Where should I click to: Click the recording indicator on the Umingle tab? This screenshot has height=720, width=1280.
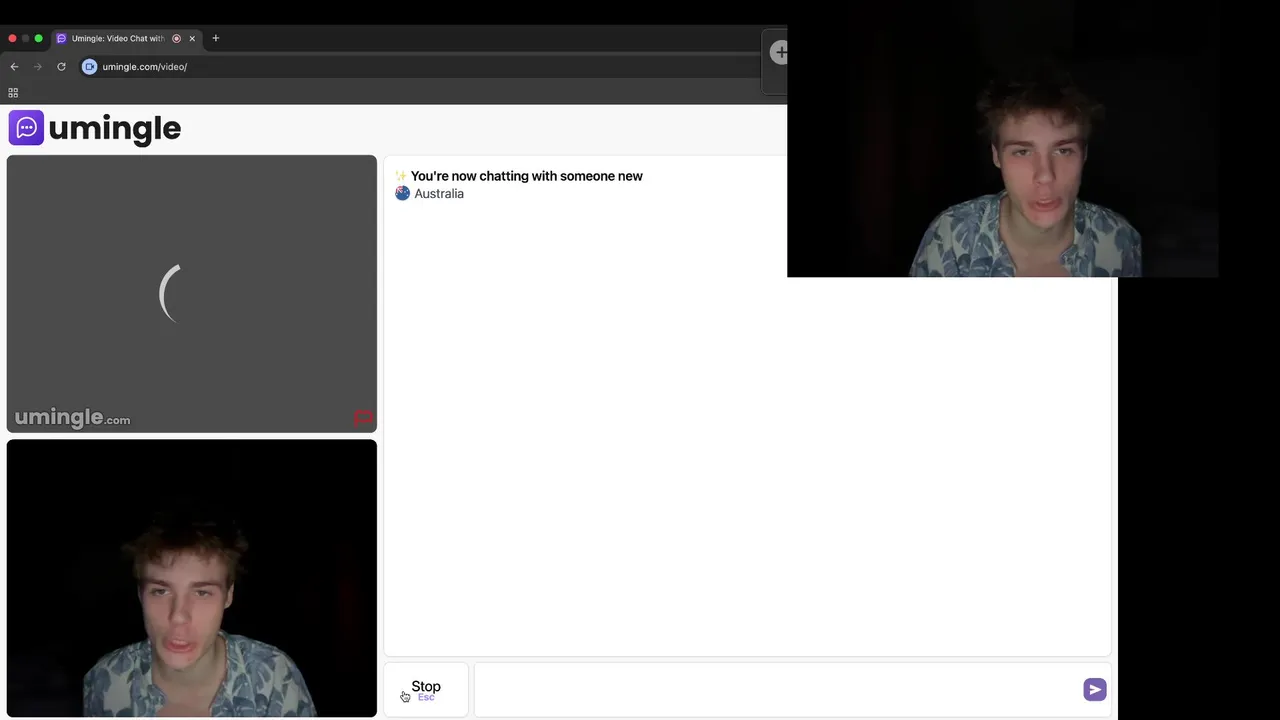click(x=176, y=38)
